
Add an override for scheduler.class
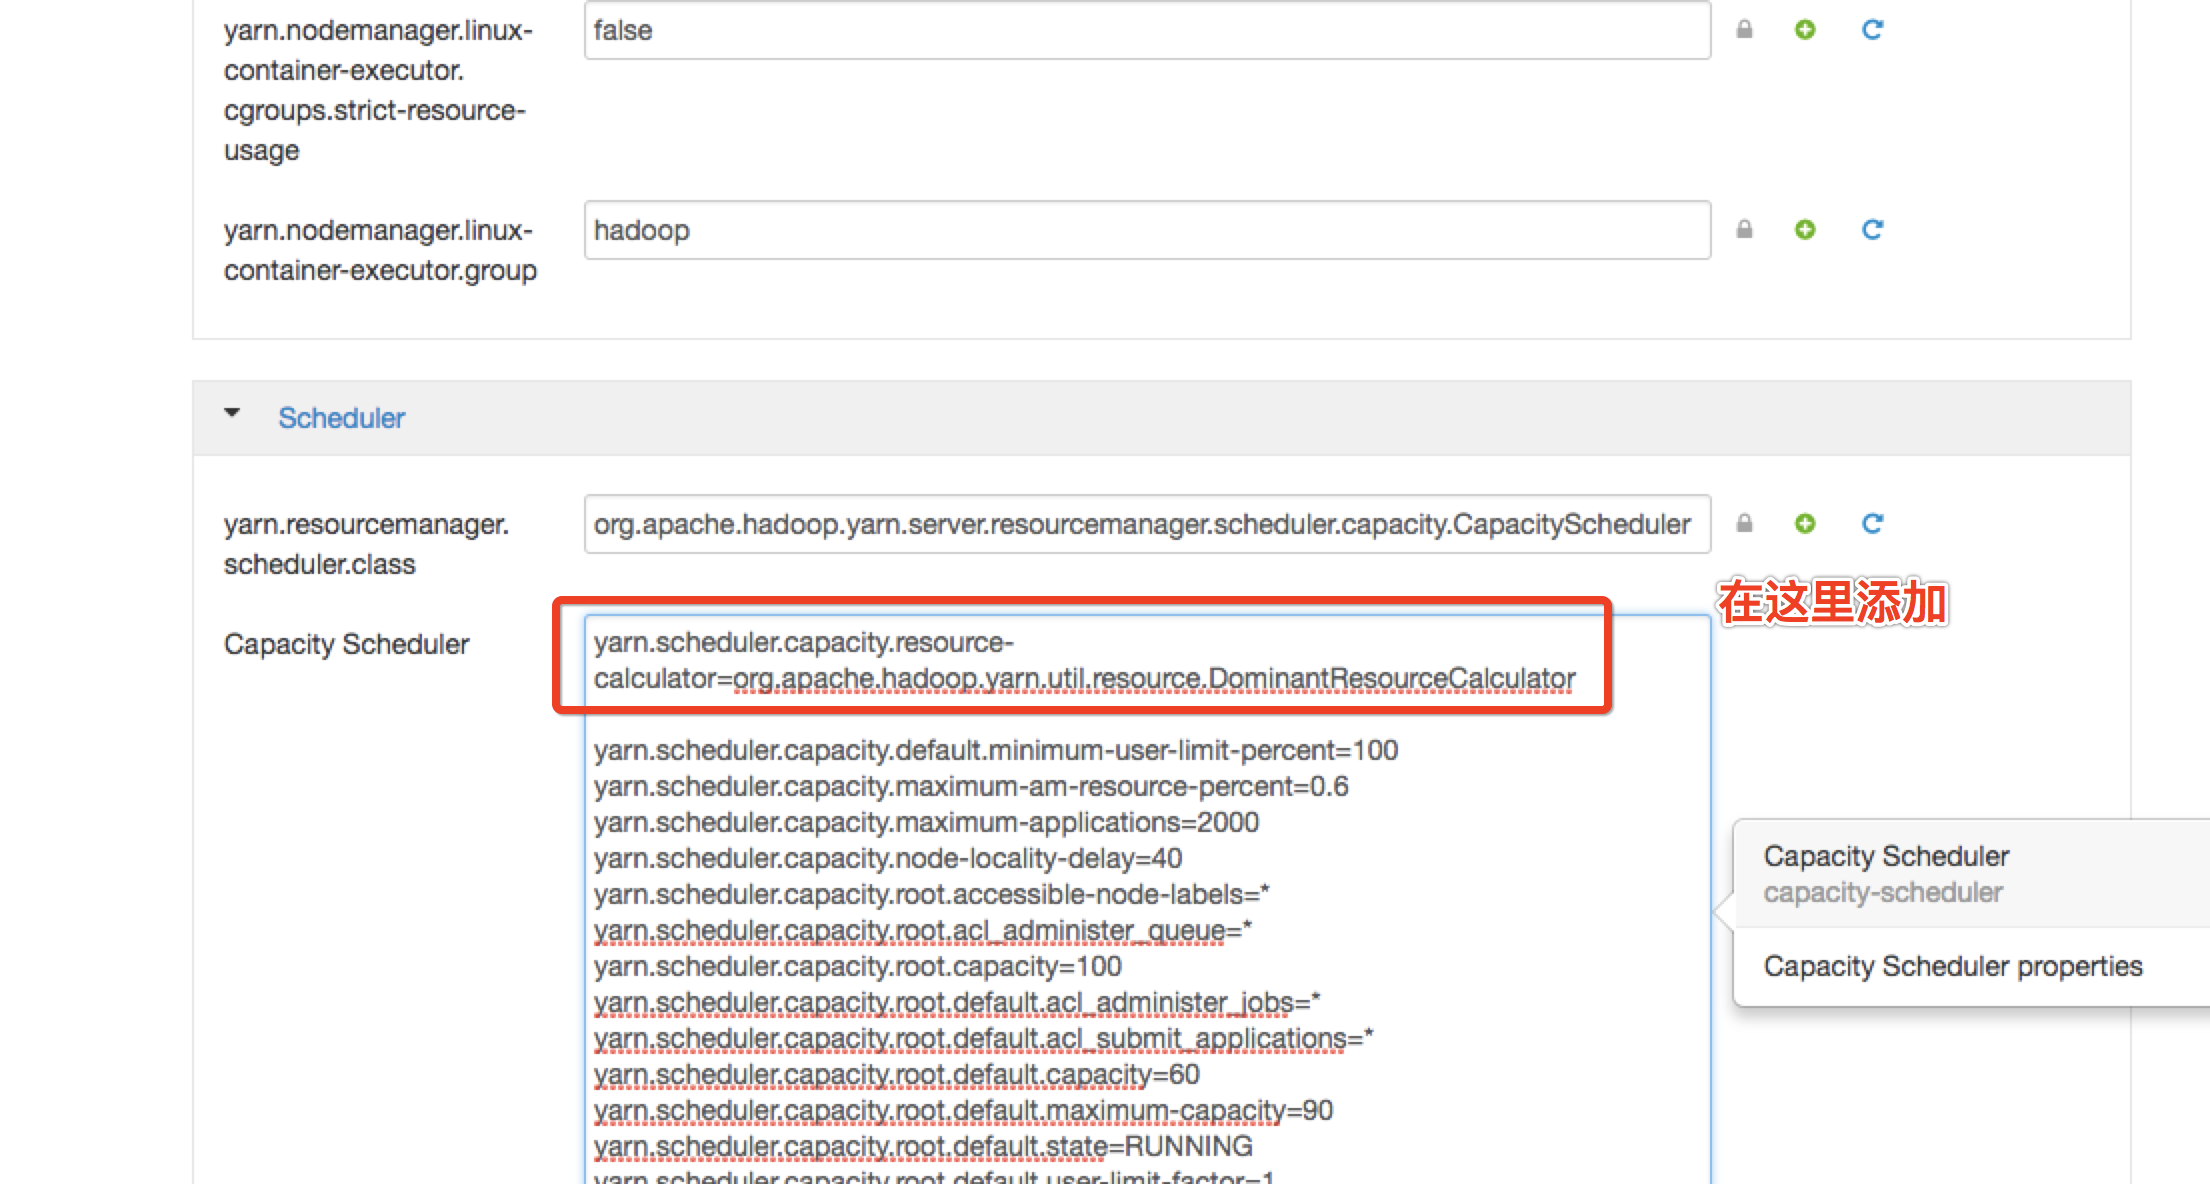1805,523
